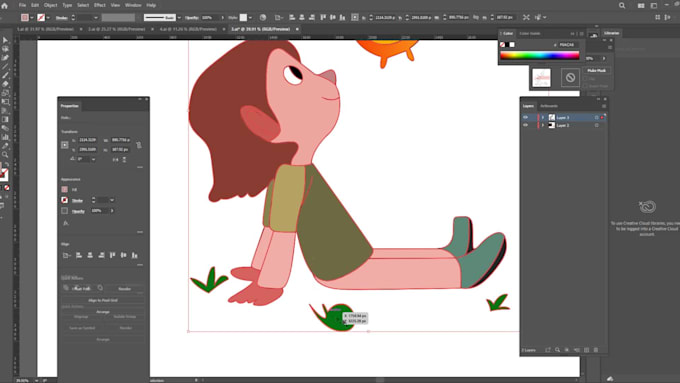Enable the Invert Mask checkbox
The image size is (680, 383).
click(585, 86)
